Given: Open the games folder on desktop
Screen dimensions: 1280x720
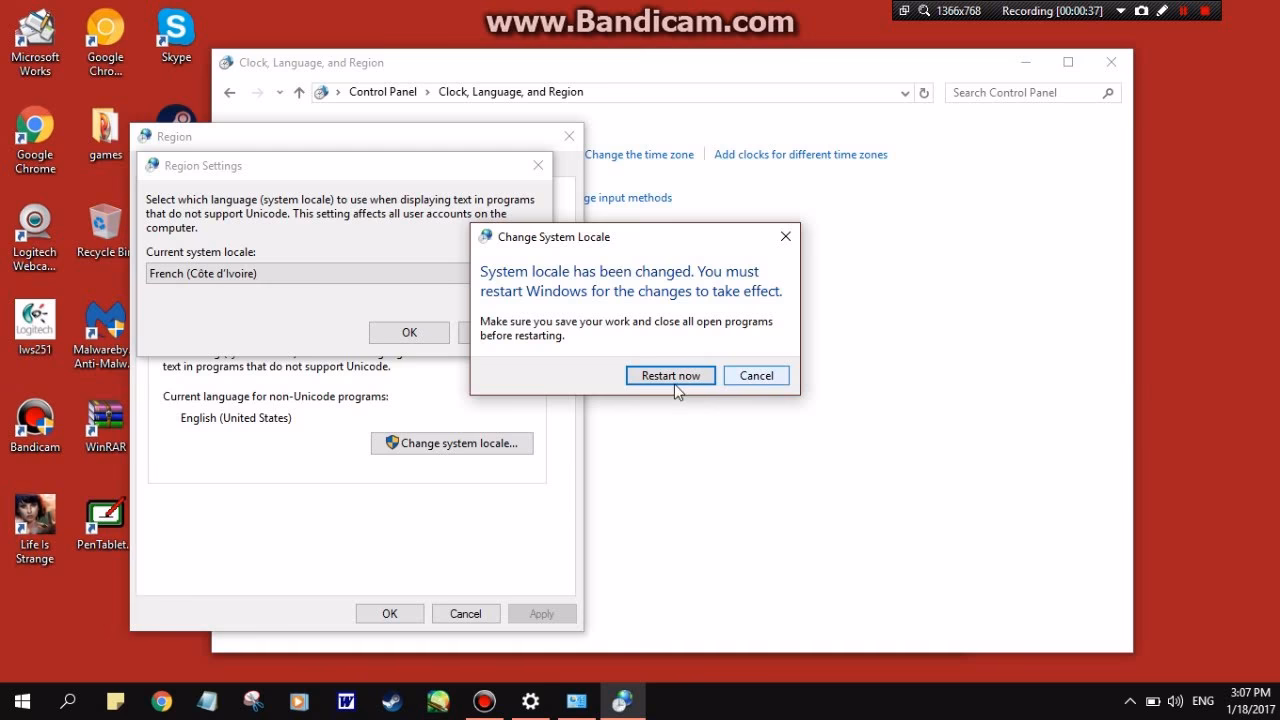Looking at the screenshot, I should (105, 134).
